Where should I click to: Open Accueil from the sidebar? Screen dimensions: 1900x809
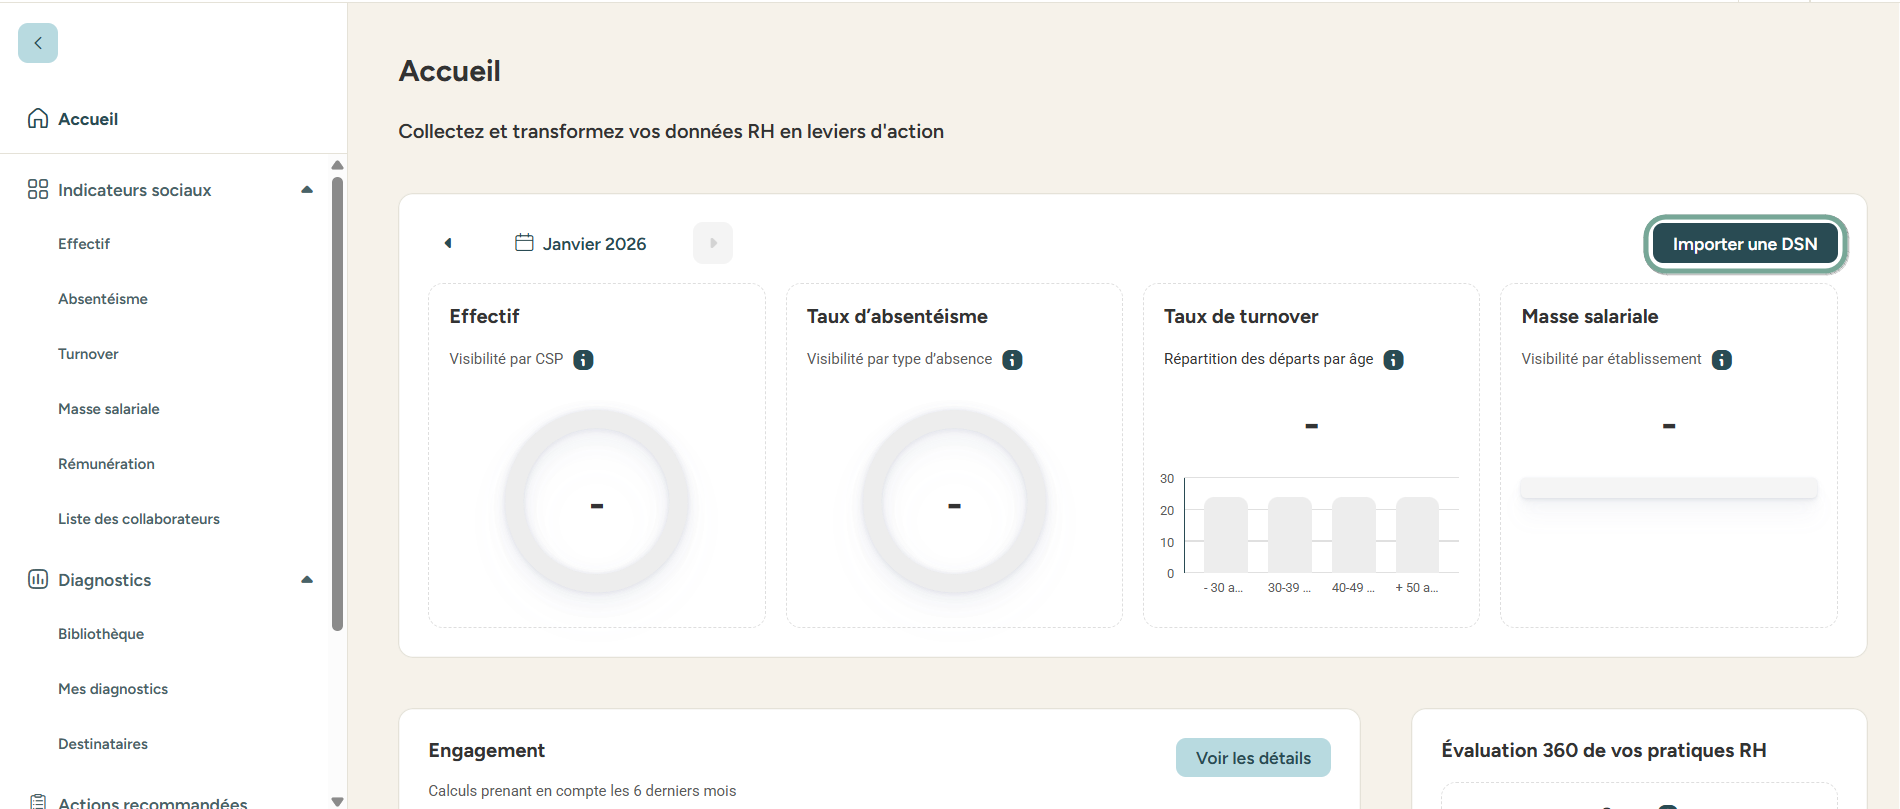point(88,119)
